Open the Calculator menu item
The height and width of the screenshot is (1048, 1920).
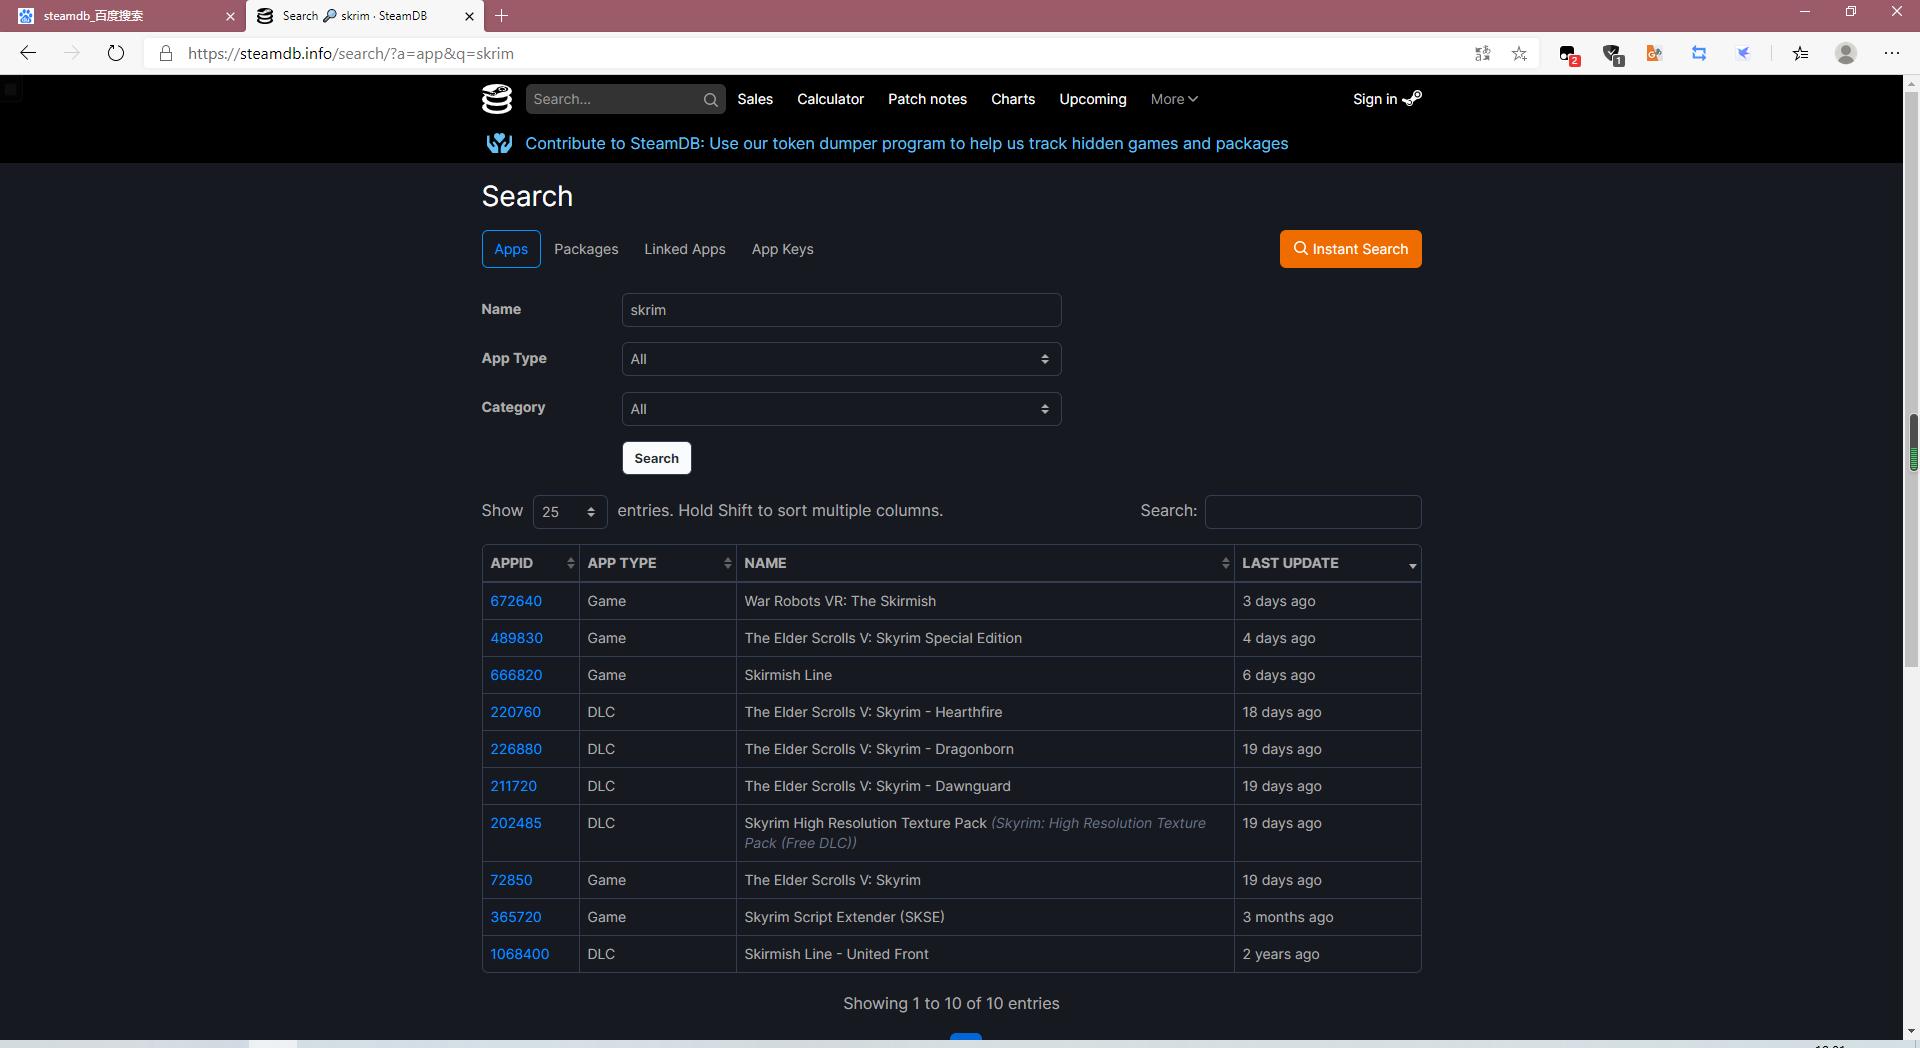[x=830, y=99]
